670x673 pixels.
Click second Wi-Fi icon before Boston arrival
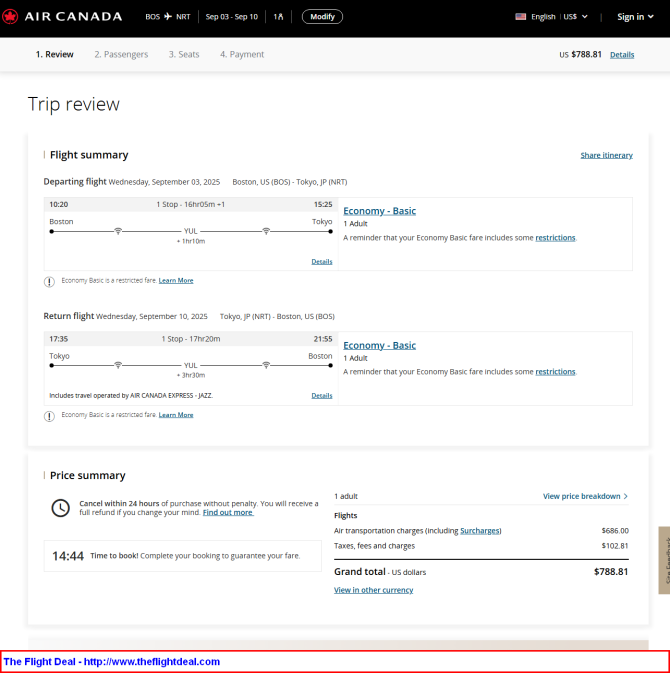pyautogui.click(x=266, y=365)
